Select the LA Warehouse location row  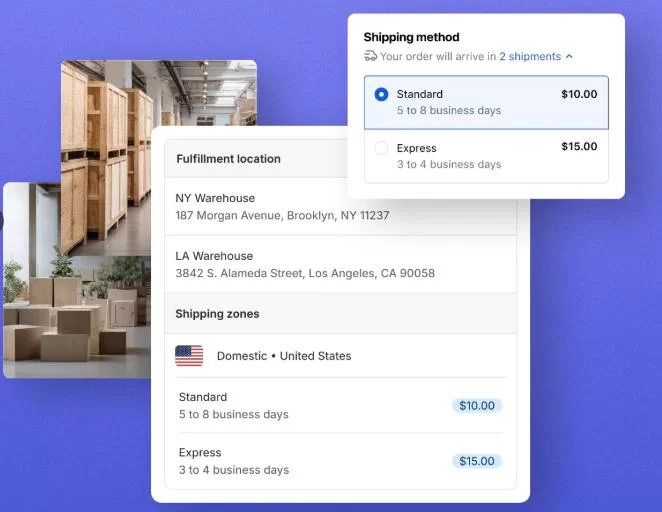click(x=340, y=264)
